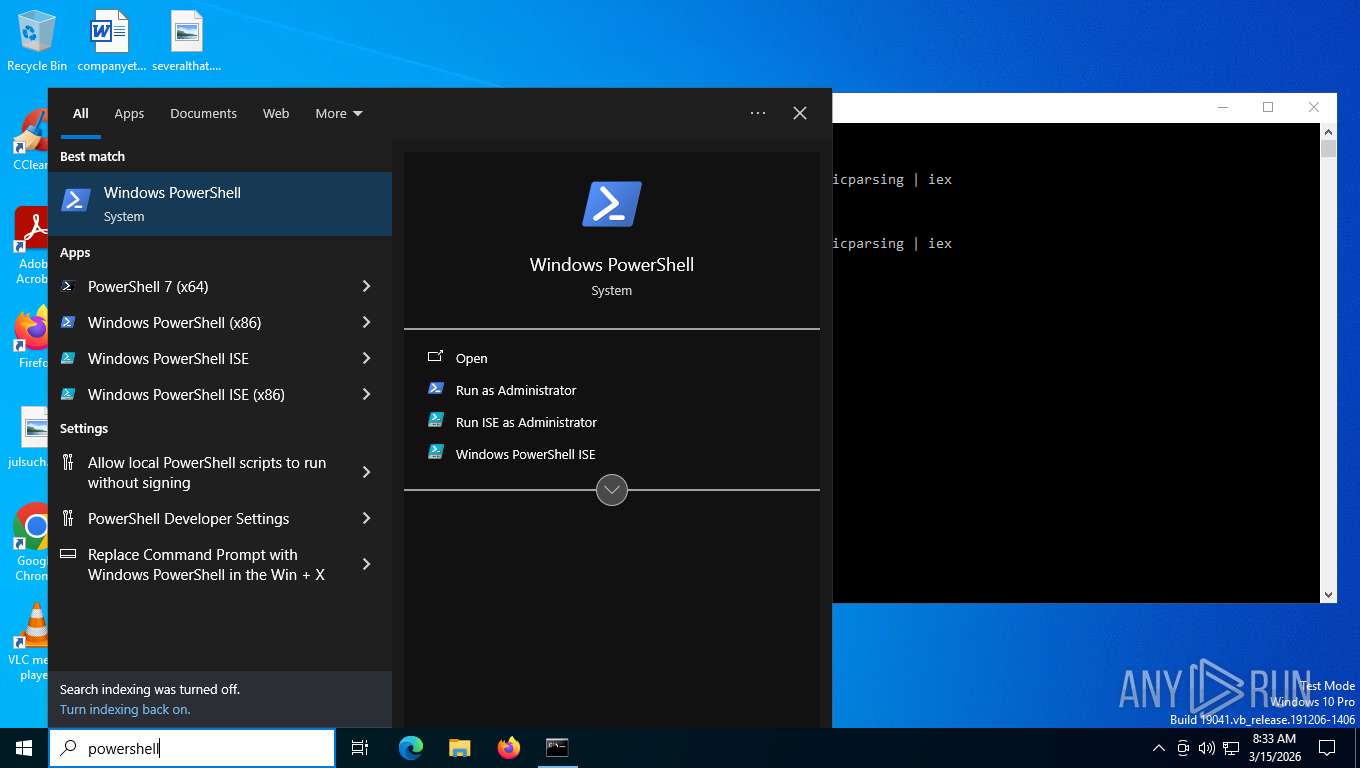Close the search panel with X
This screenshot has height=768, width=1360.
(800, 113)
